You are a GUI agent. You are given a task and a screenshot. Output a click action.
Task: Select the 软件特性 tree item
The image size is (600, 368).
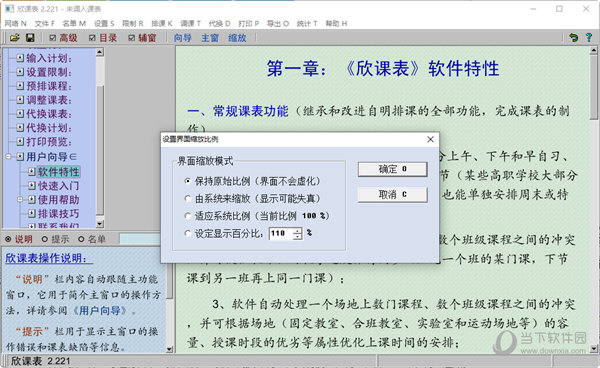(x=58, y=172)
